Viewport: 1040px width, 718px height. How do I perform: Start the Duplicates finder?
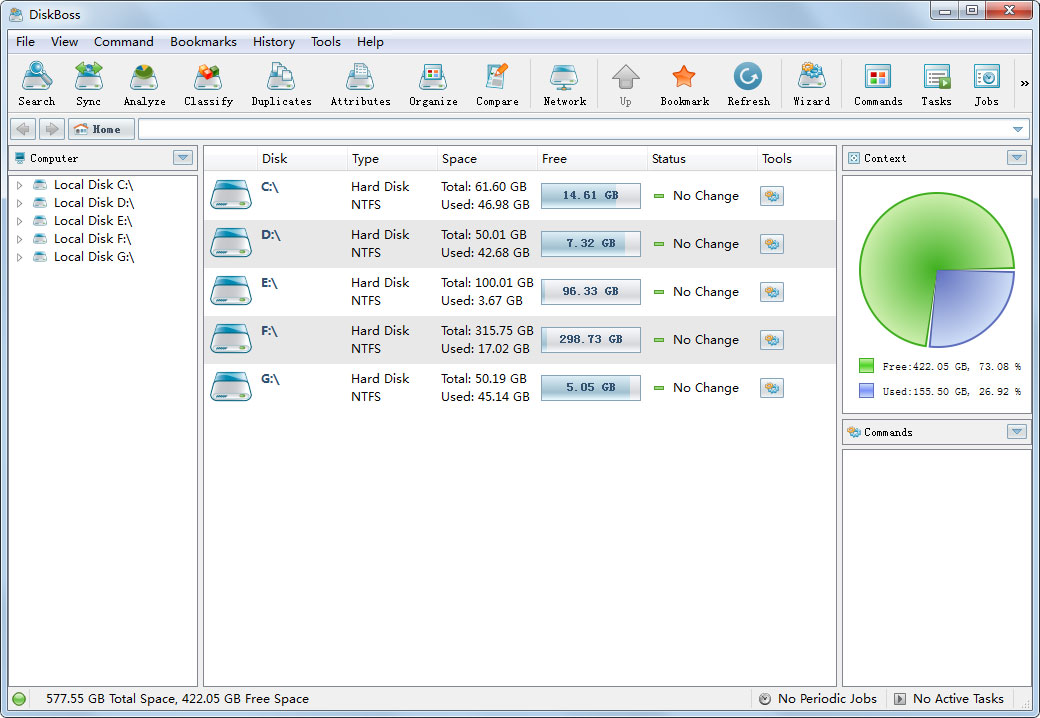pos(281,84)
